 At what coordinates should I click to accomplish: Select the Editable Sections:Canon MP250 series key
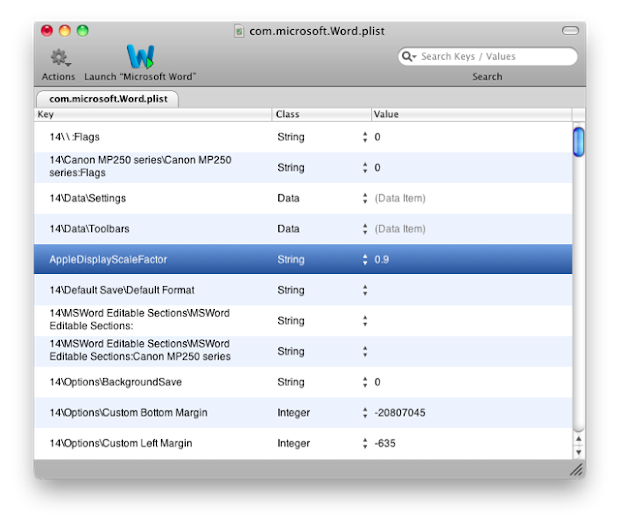point(140,350)
